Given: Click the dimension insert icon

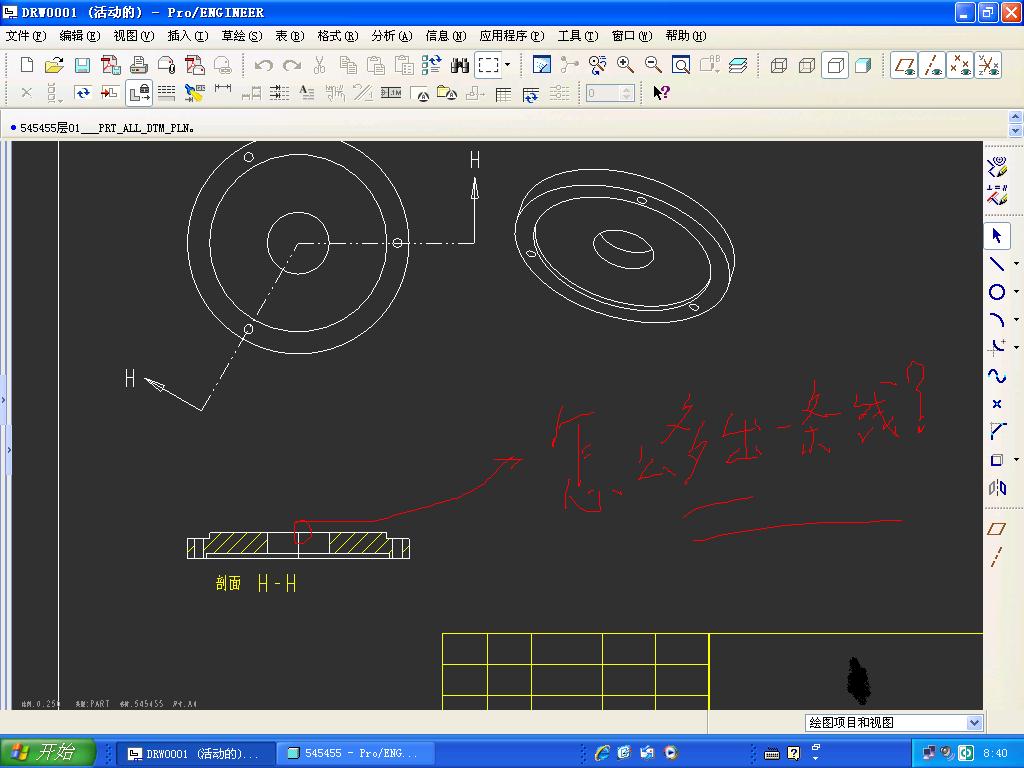Looking at the screenshot, I should [x=223, y=90].
